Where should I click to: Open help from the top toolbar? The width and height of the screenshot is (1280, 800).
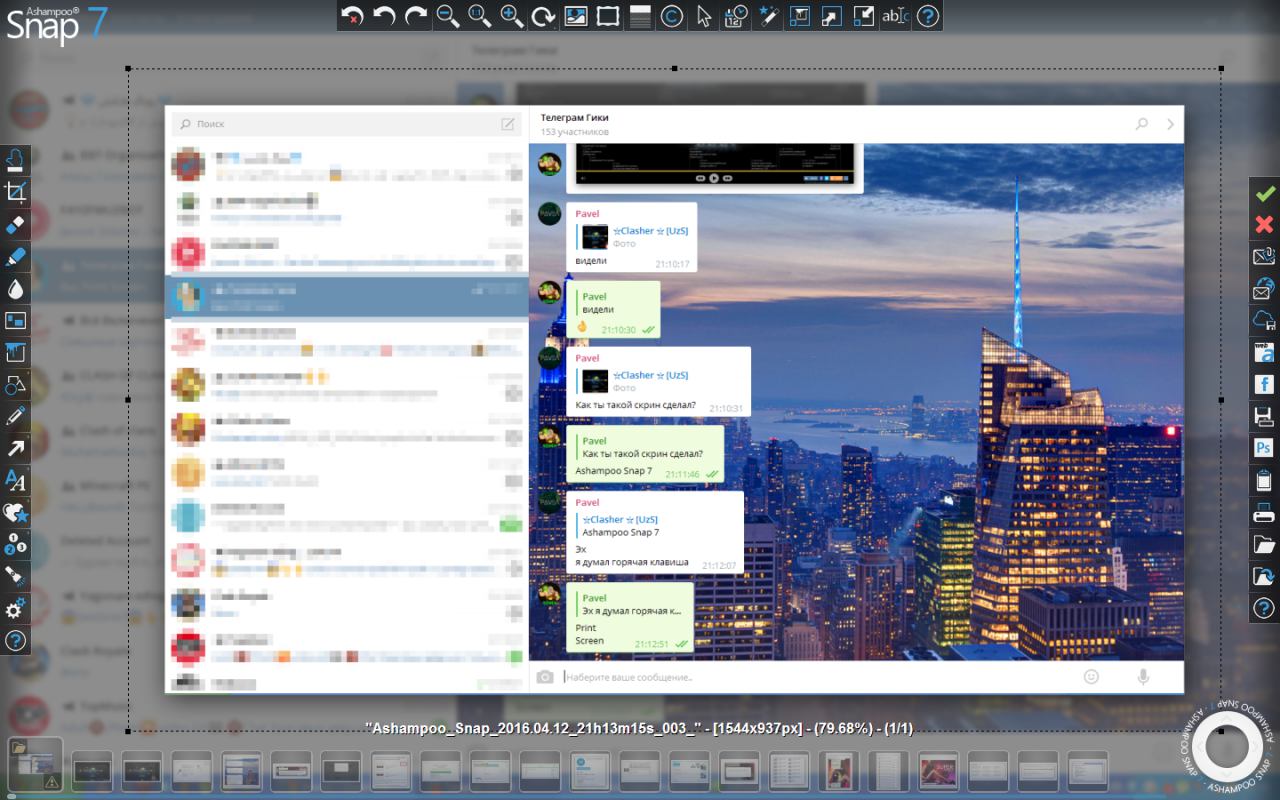click(928, 16)
